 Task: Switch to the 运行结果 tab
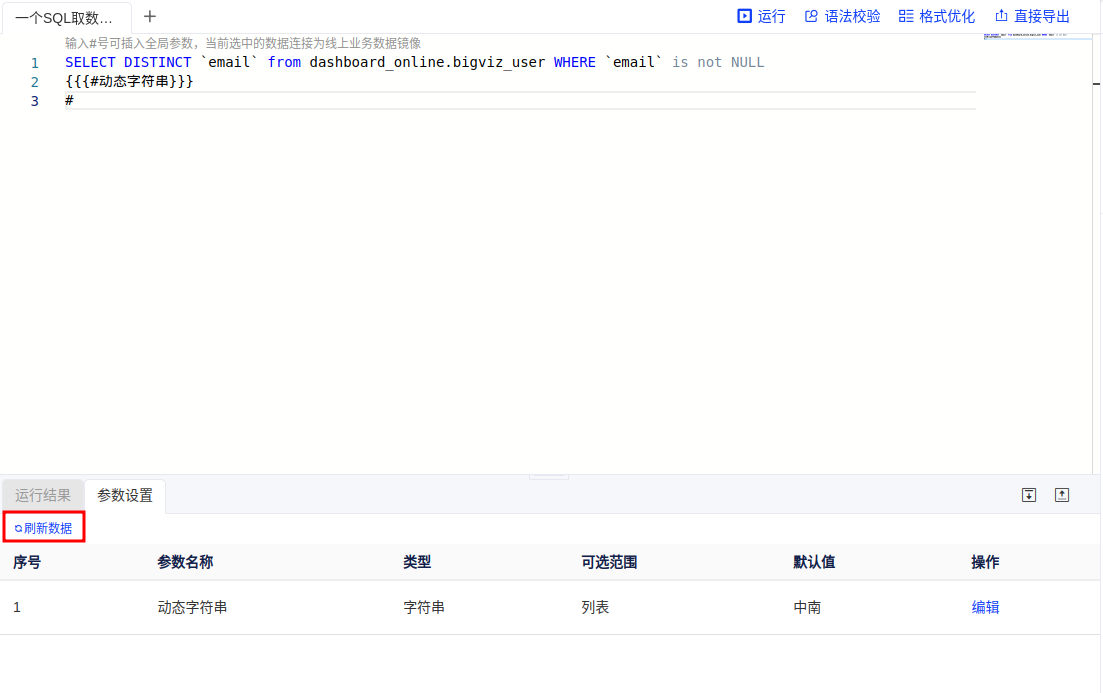[x=43, y=495]
